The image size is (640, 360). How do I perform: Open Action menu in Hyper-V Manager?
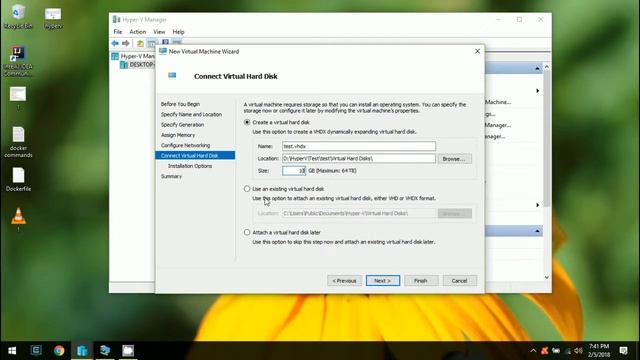point(138,32)
